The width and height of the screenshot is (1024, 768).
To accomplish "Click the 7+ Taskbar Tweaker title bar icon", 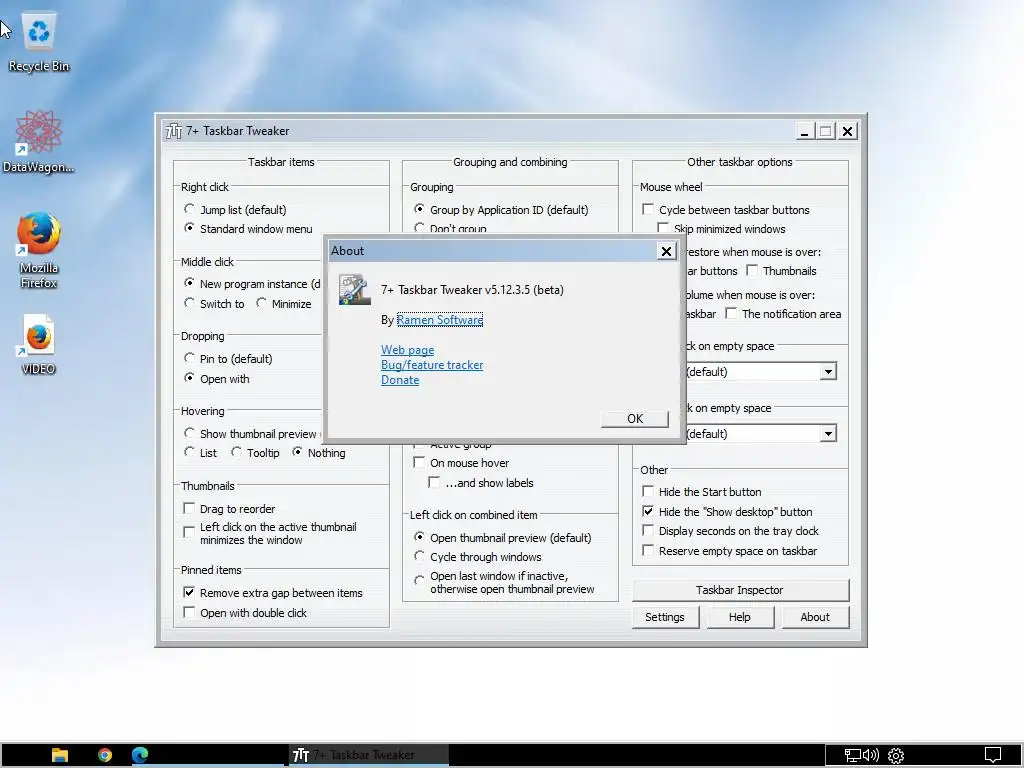I will click(x=174, y=131).
